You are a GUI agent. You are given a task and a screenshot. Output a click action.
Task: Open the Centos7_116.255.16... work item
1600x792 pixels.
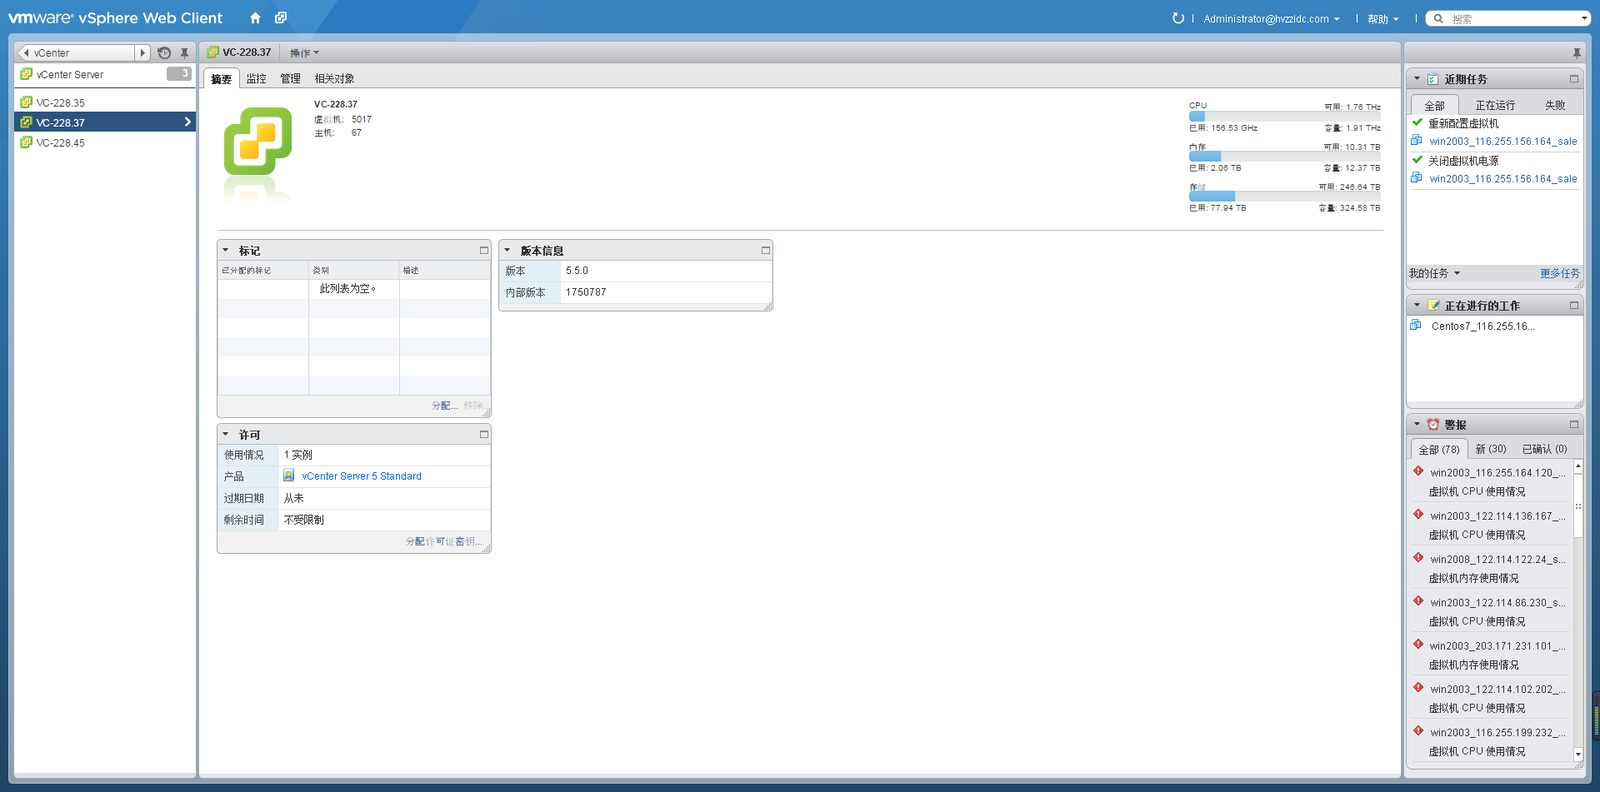click(x=1483, y=326)
